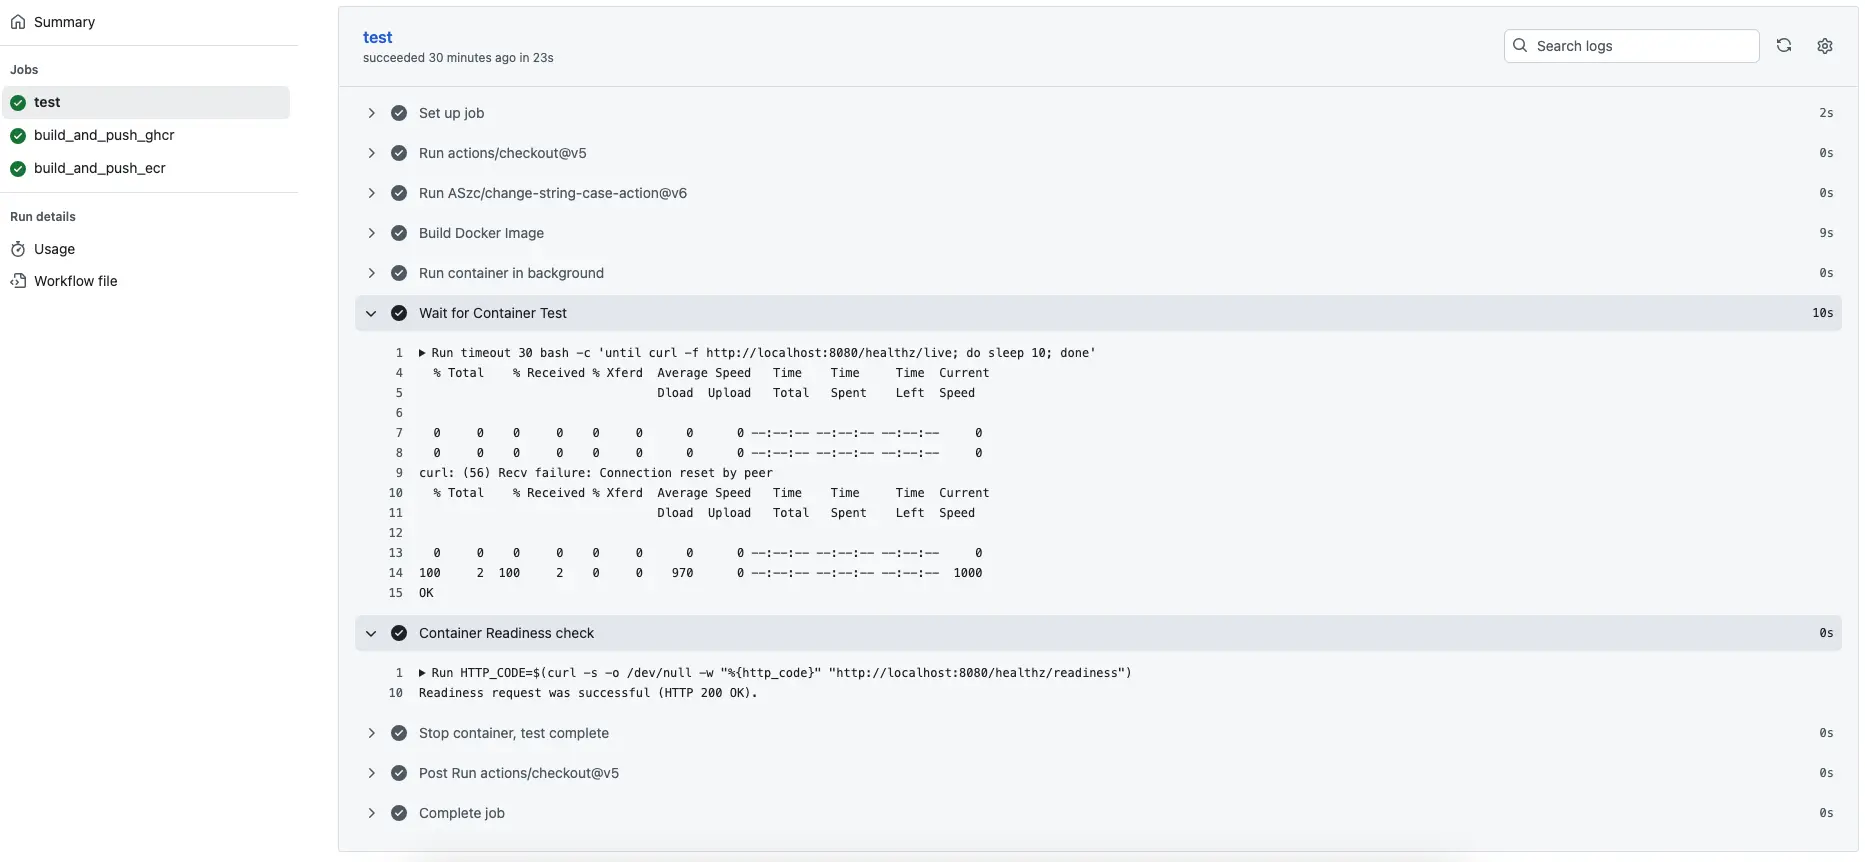This screenshot has width=1865, height=862.
Task: Expand the Set up job step
Action: [371, 113]
